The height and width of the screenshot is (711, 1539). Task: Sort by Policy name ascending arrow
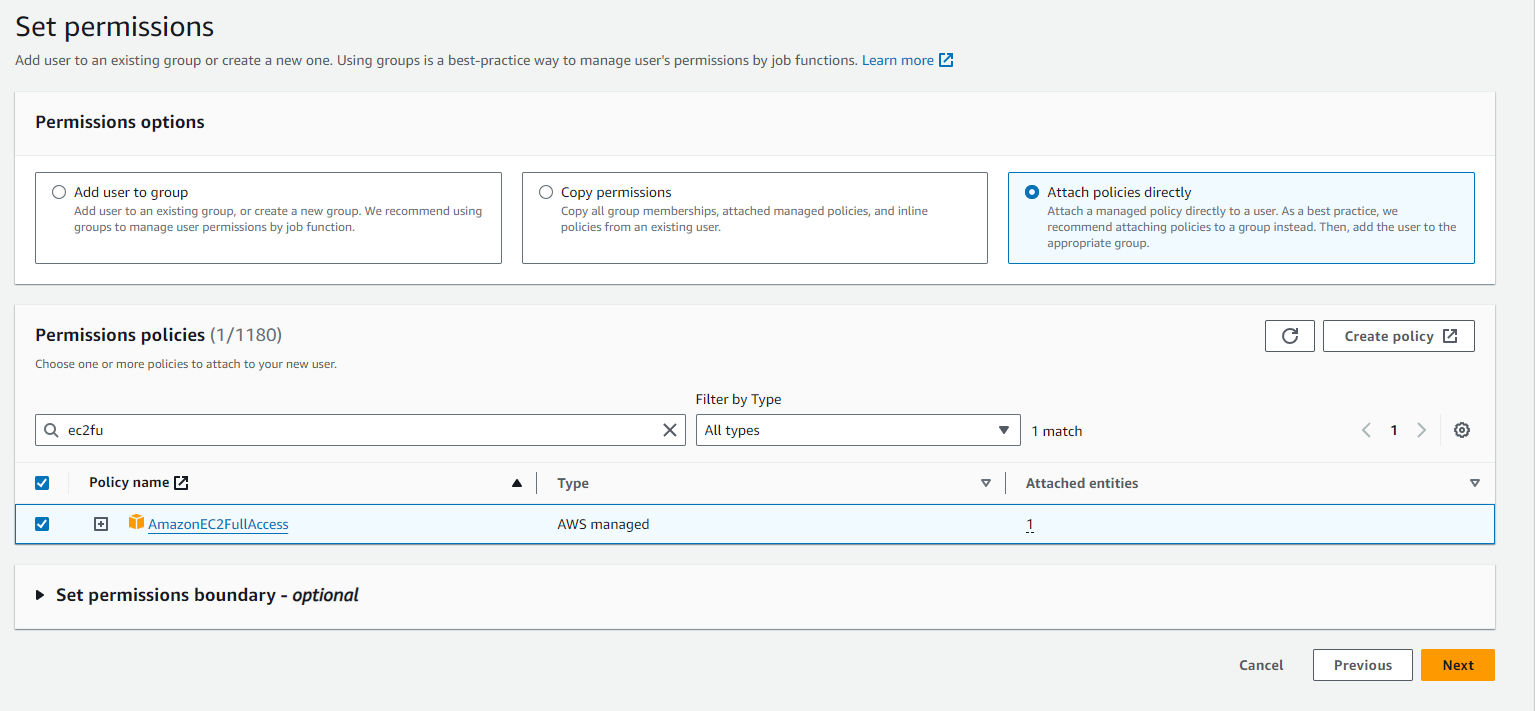pos(516,484)
